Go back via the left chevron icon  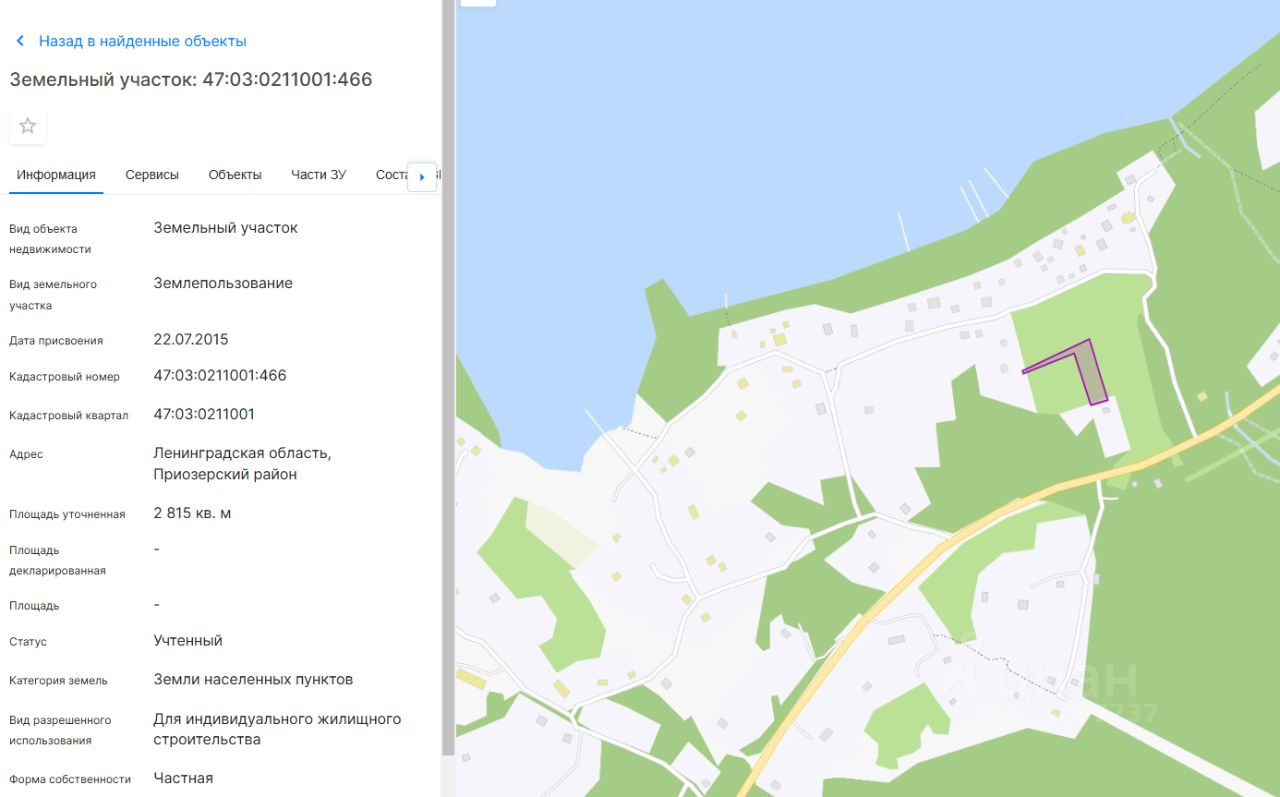point(20,41)
